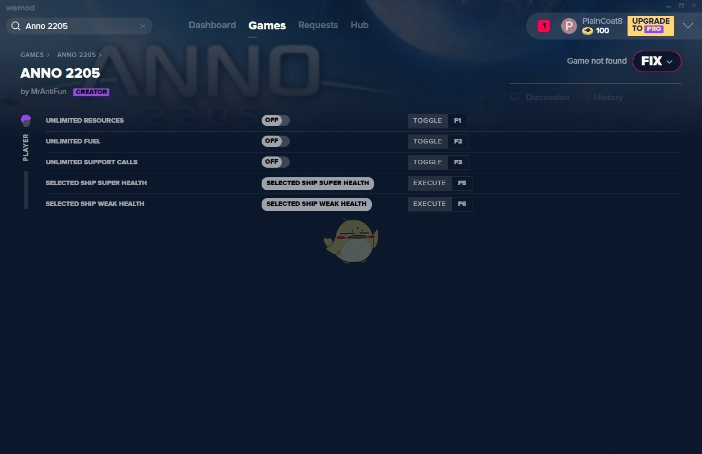The image size is (702, 454).
Task: Click the purple Player category icon
Action: click(x=26, y=120)
